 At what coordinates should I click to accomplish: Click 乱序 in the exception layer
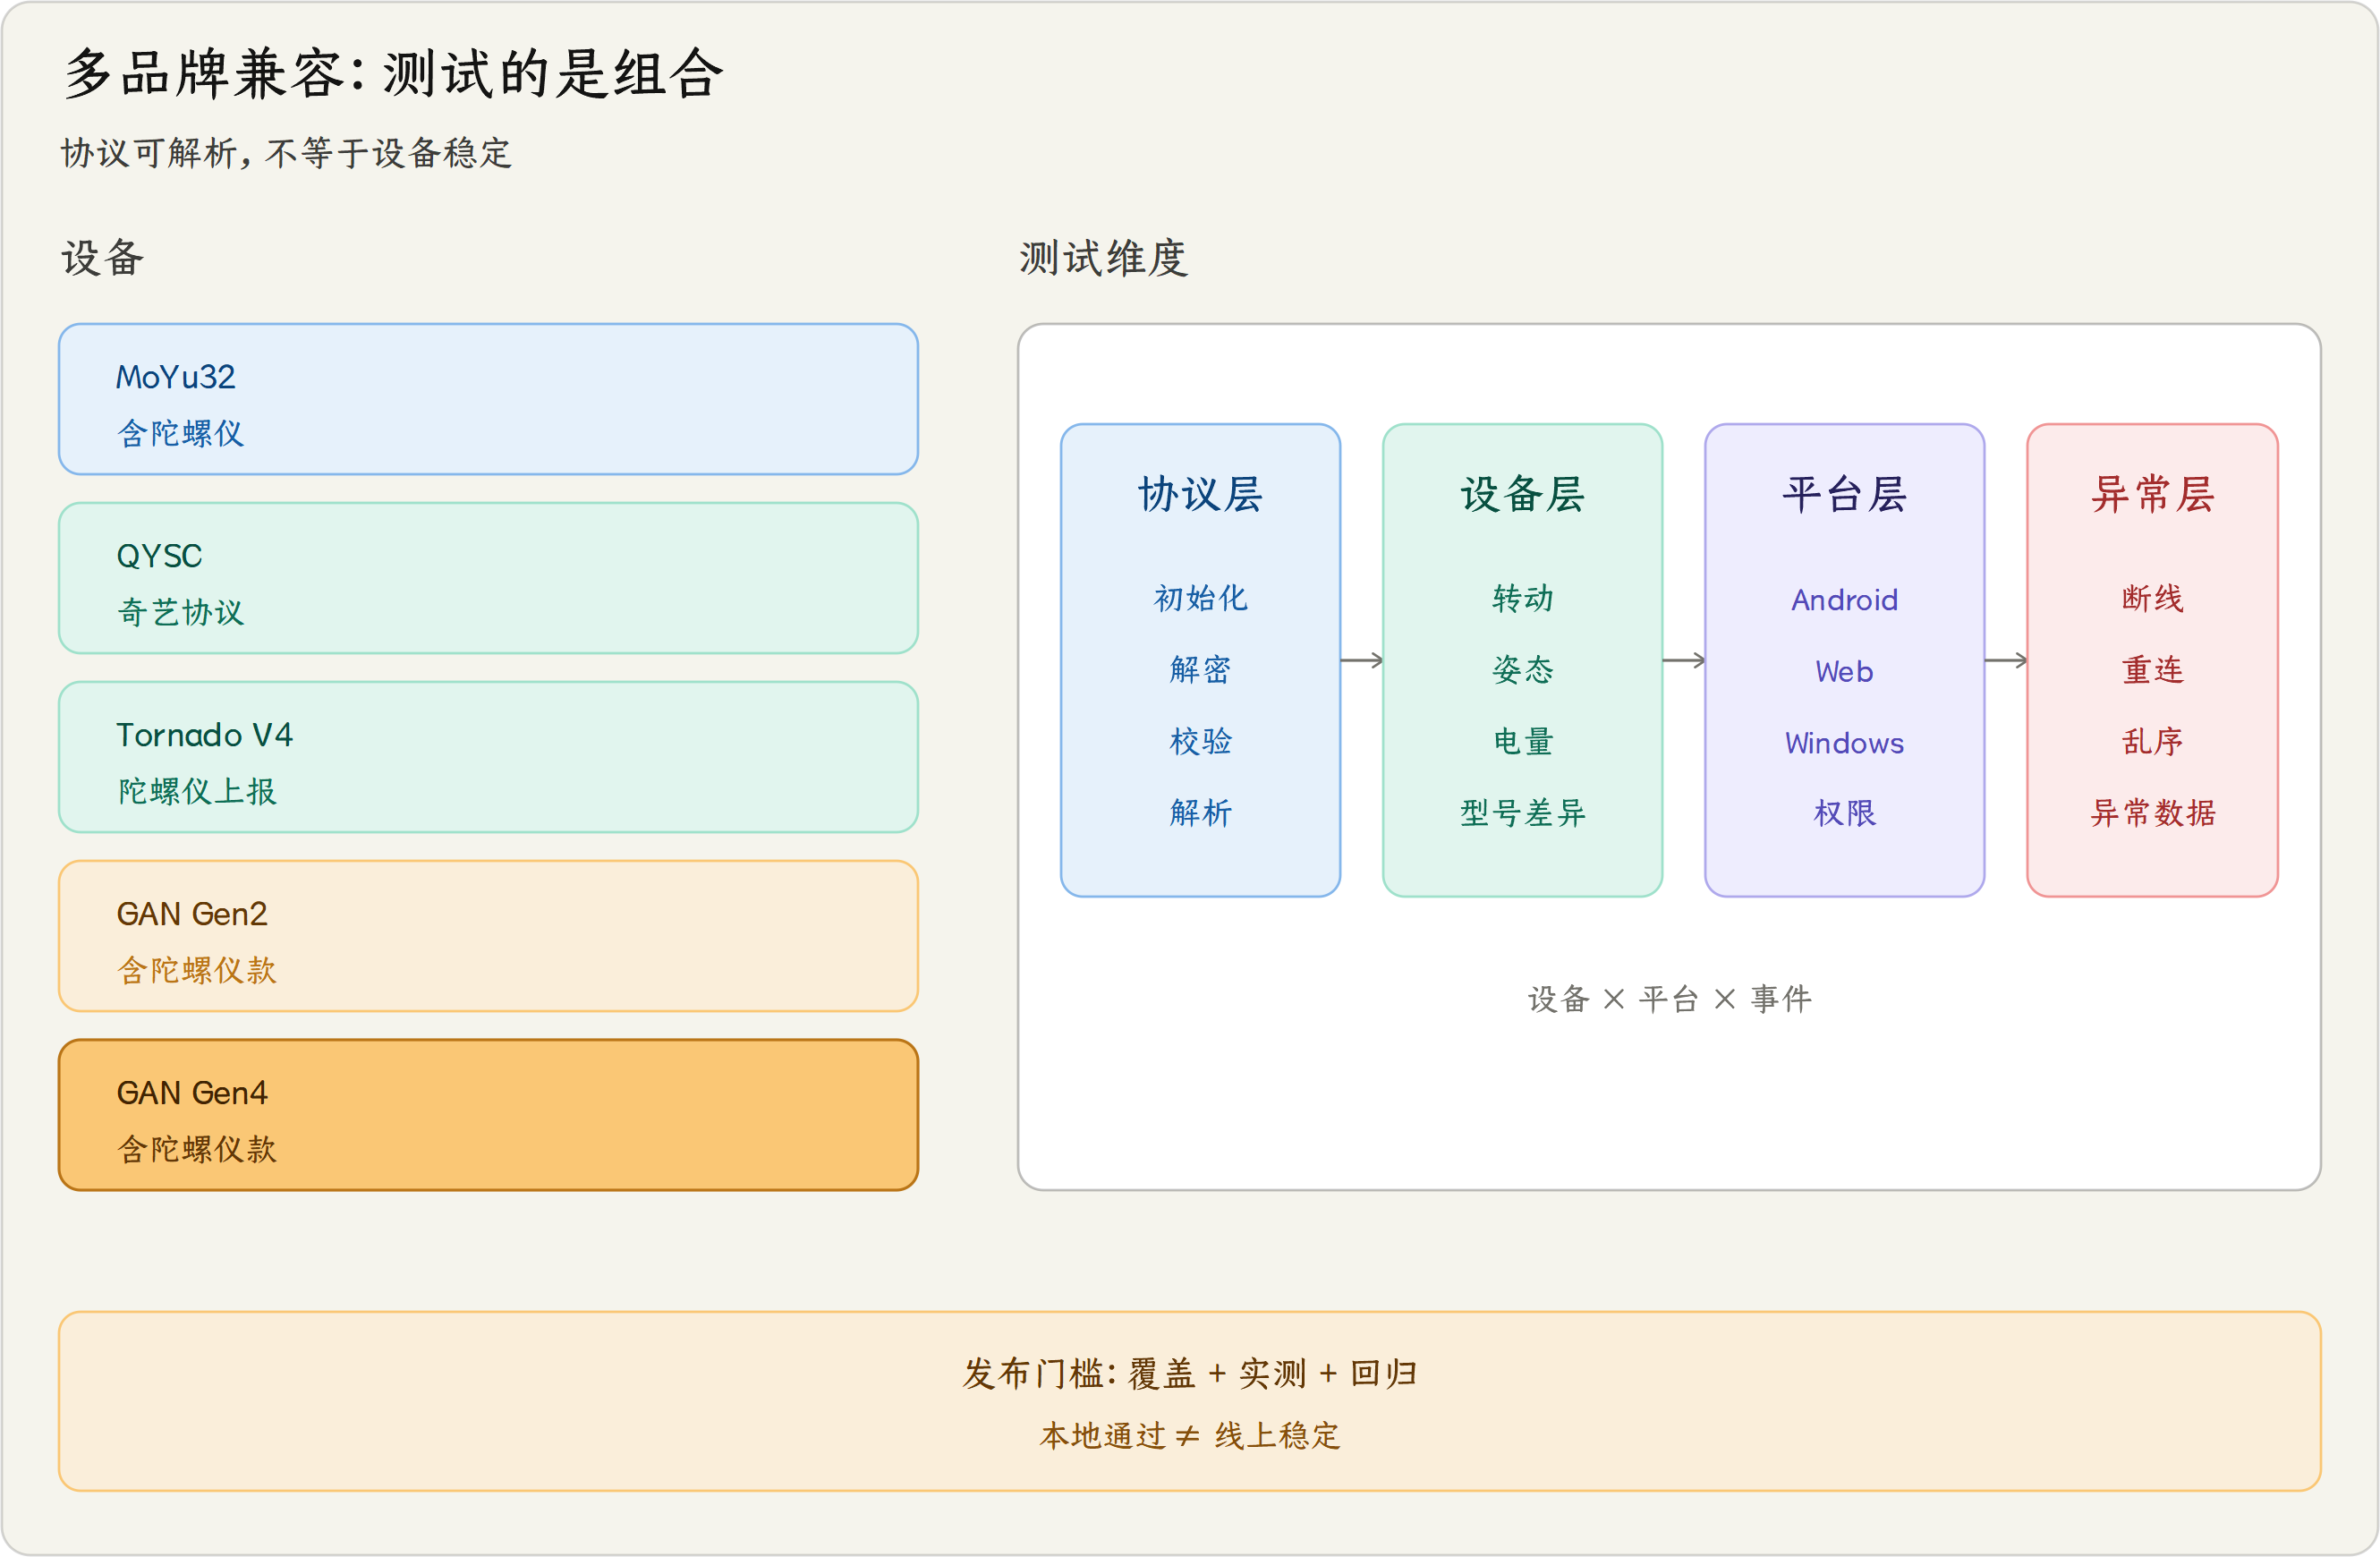pos(2152,741)
